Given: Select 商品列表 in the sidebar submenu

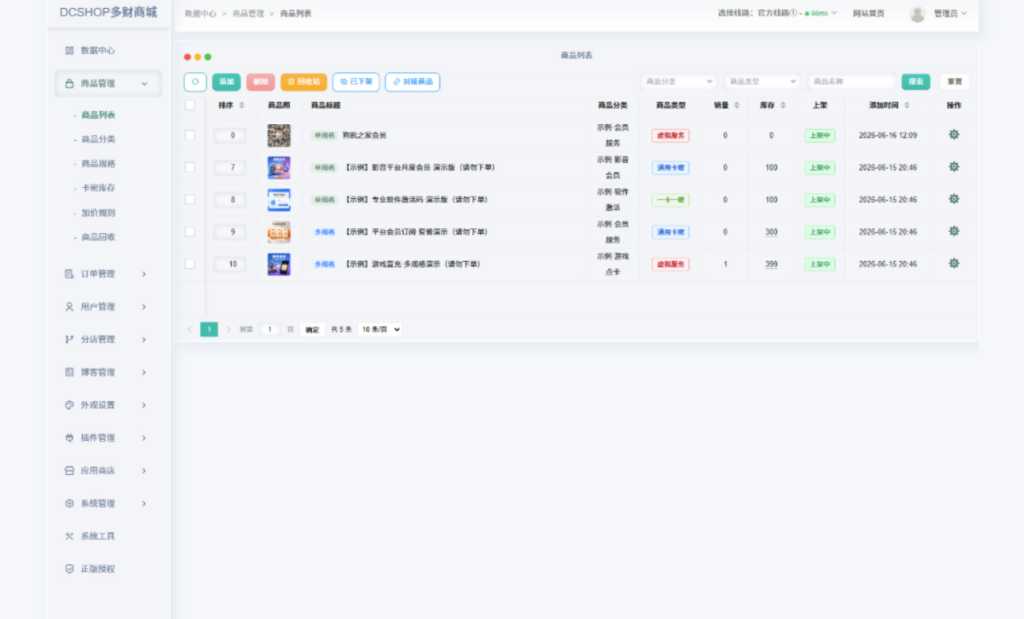Looking at the screenshot, I should pos(98,115).
